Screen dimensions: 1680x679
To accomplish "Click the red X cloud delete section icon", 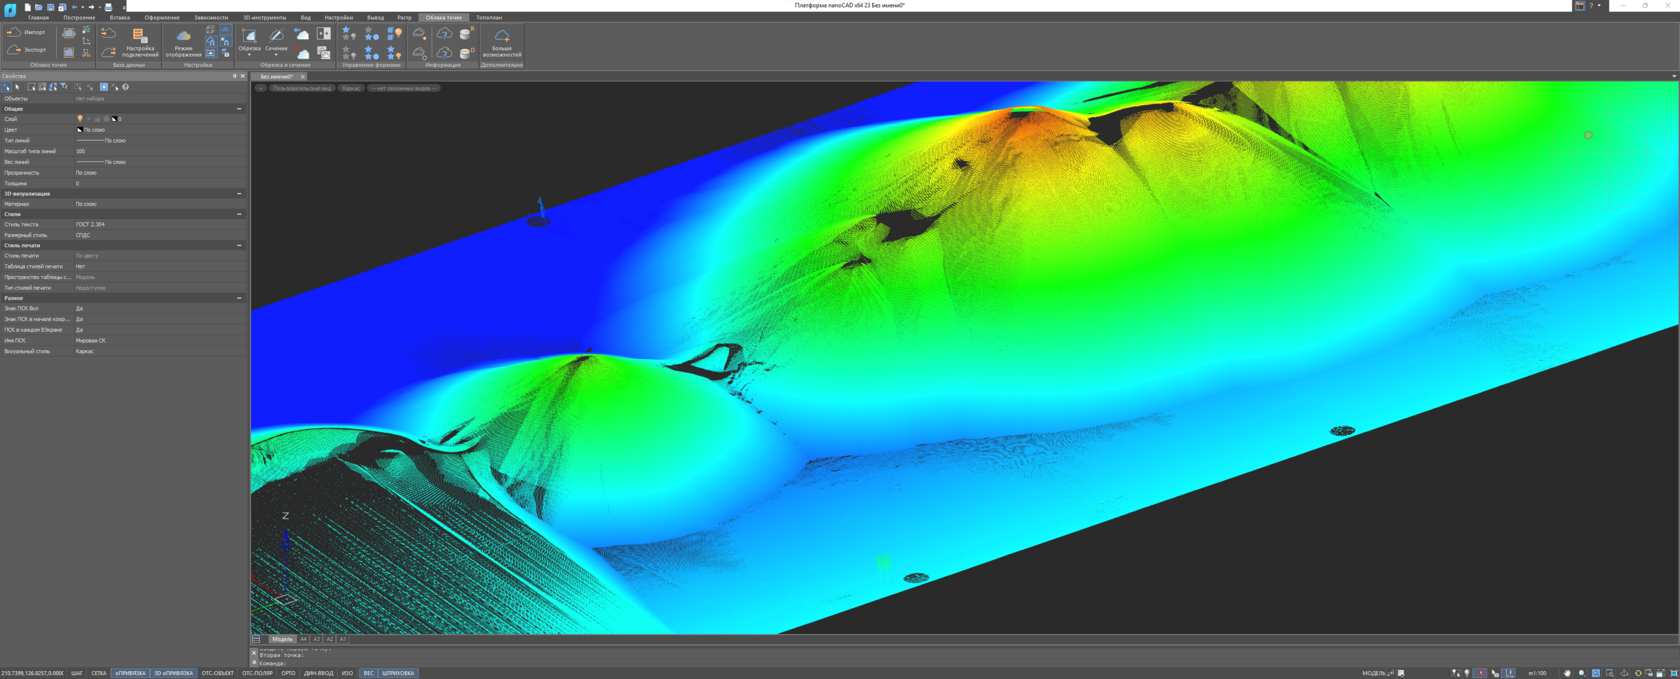I will [x=303, y=52].
